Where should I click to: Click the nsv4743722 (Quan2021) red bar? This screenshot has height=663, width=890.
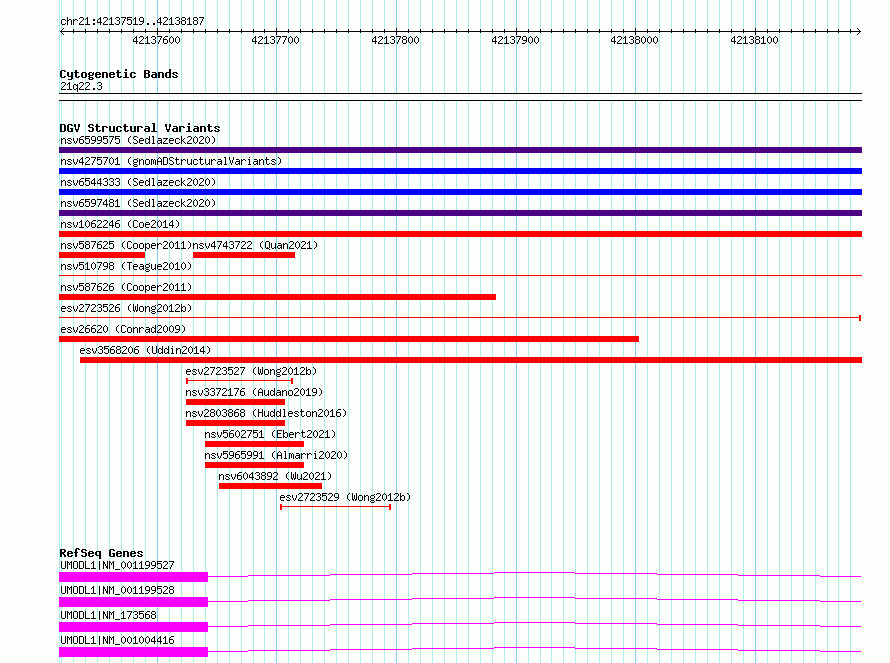[x=244, y=255]
